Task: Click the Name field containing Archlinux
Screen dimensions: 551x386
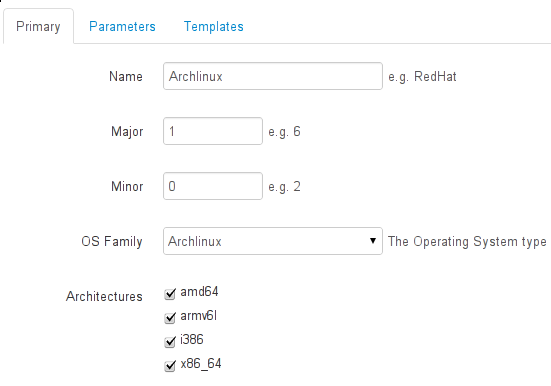Action: [273, 76]
